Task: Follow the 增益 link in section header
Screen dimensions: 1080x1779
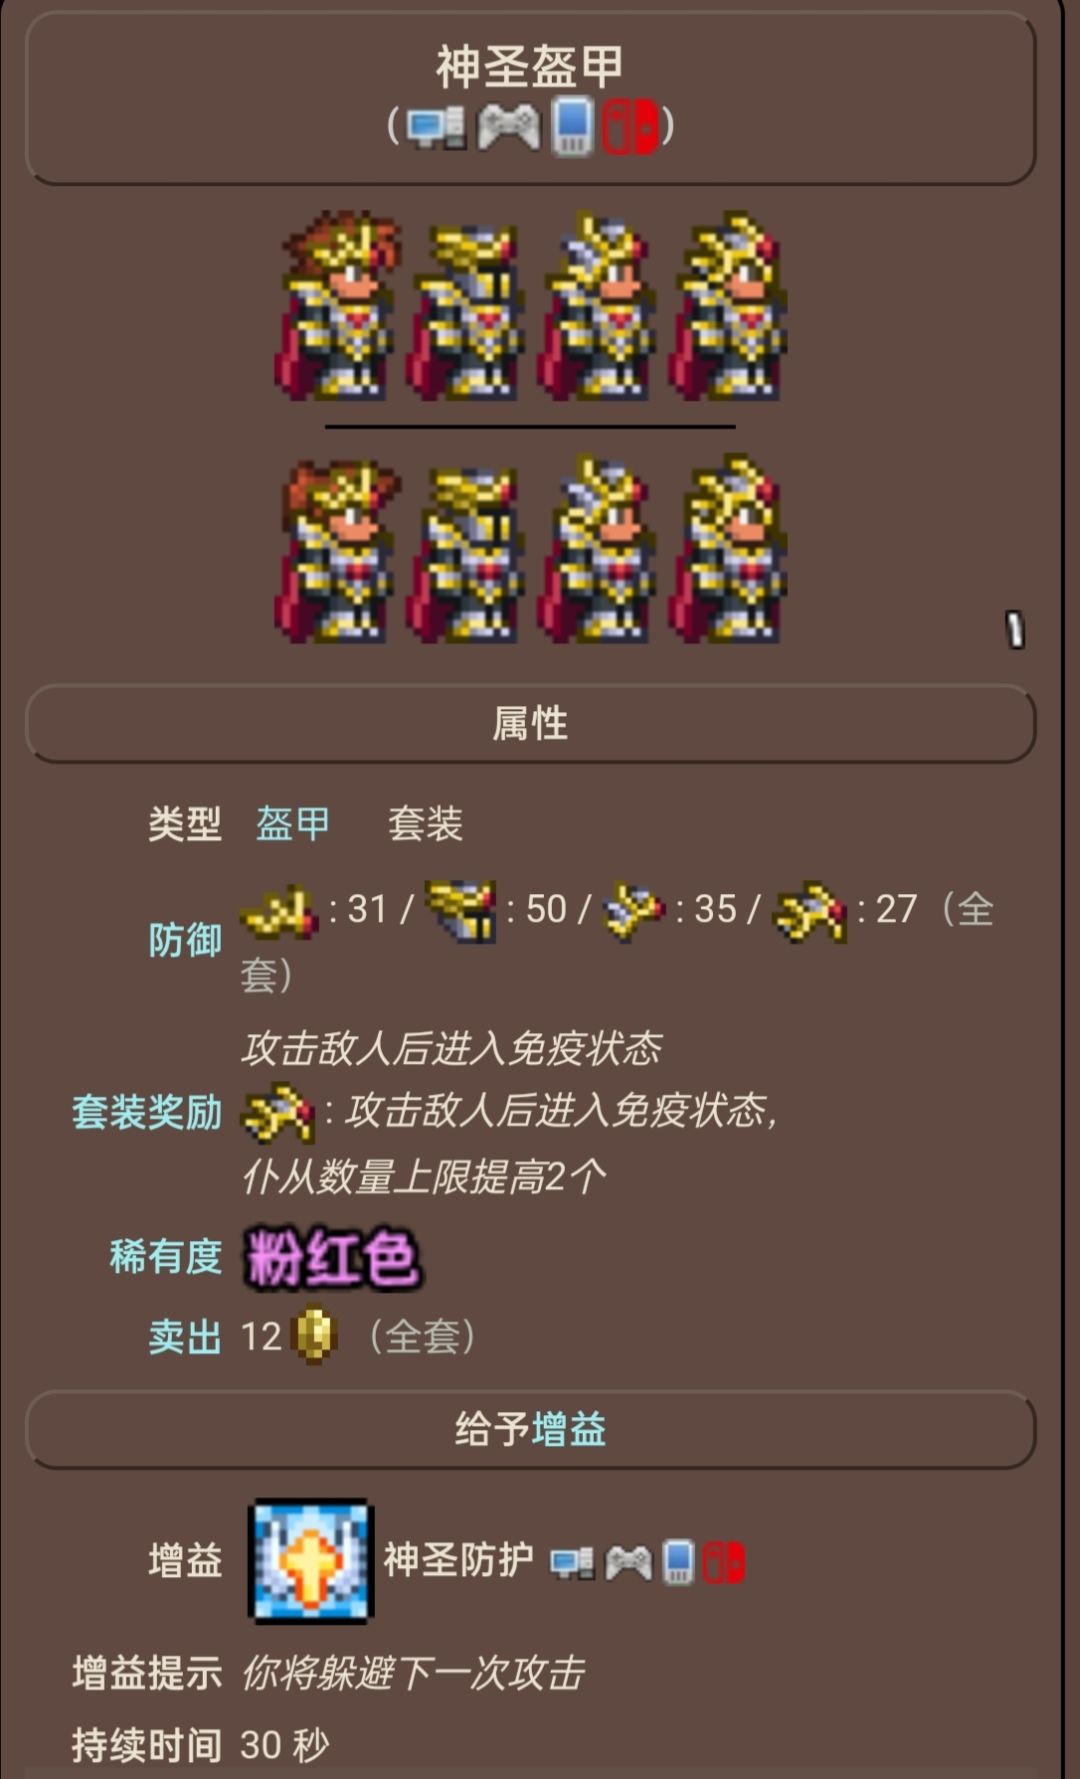Action: point(568,1430)
